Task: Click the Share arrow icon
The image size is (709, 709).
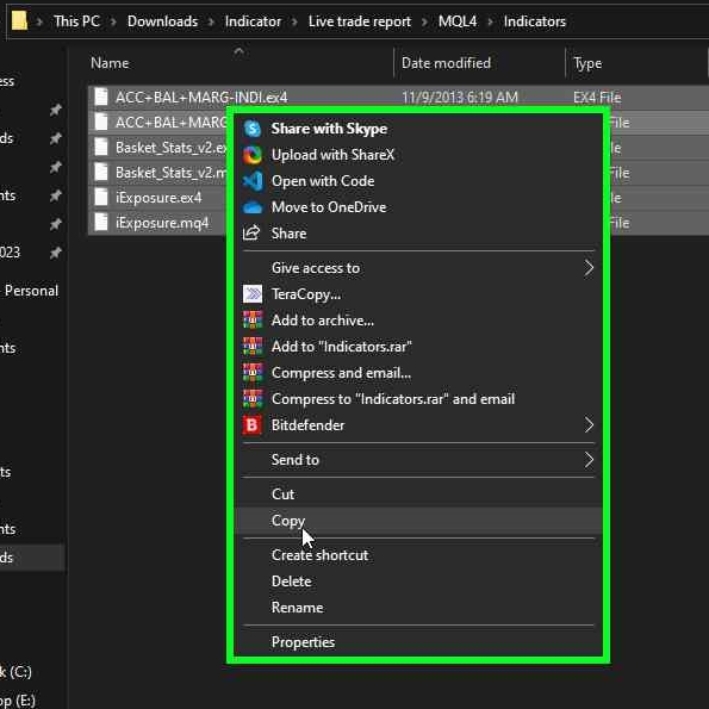Action: coord(251,233)
